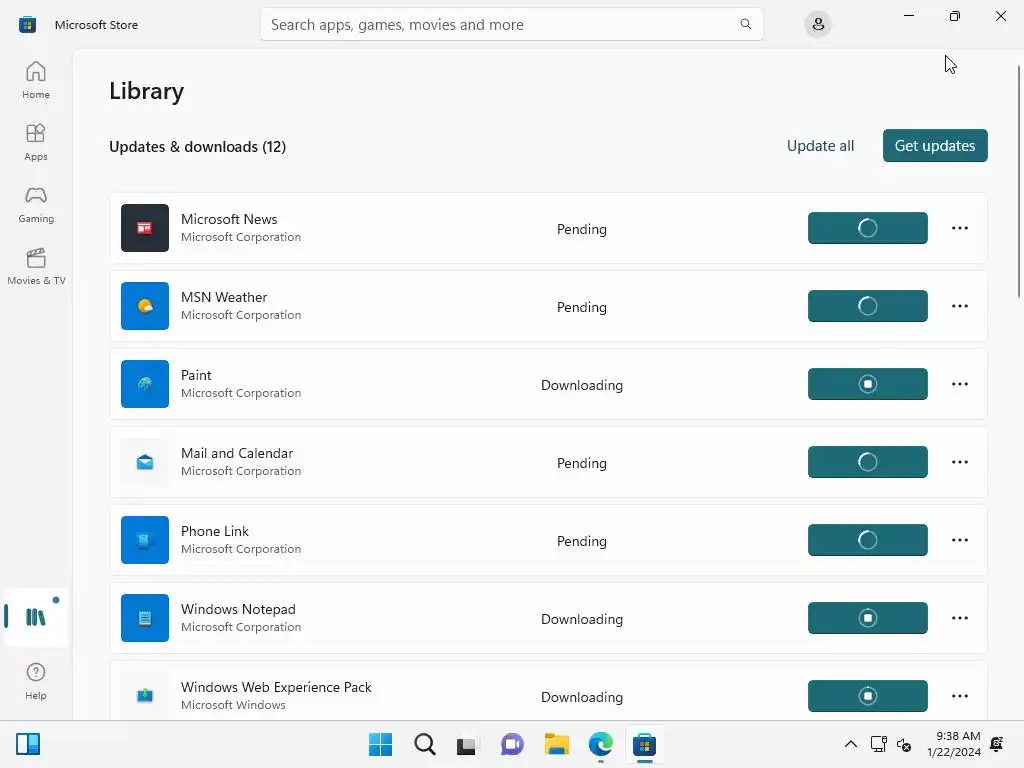The height and width of the screenshot is (768, 1024).
Task: Select the MSN Weather title text
Action: pyautogui.click(x=224, y=297)
